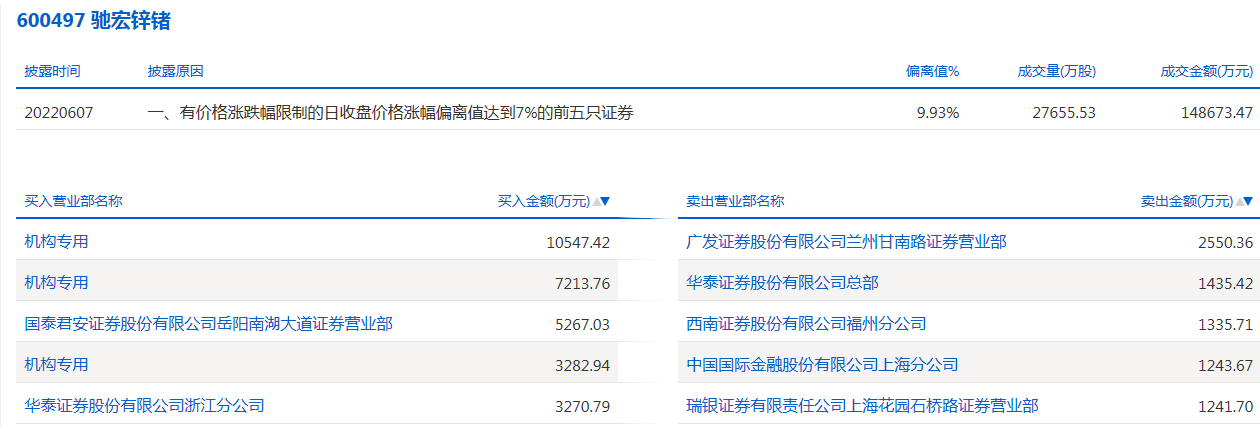Screen dimensions: 1260x426
Task: Open 华泰证券股份有限公司总部 seller link
Action: [782, 283]
